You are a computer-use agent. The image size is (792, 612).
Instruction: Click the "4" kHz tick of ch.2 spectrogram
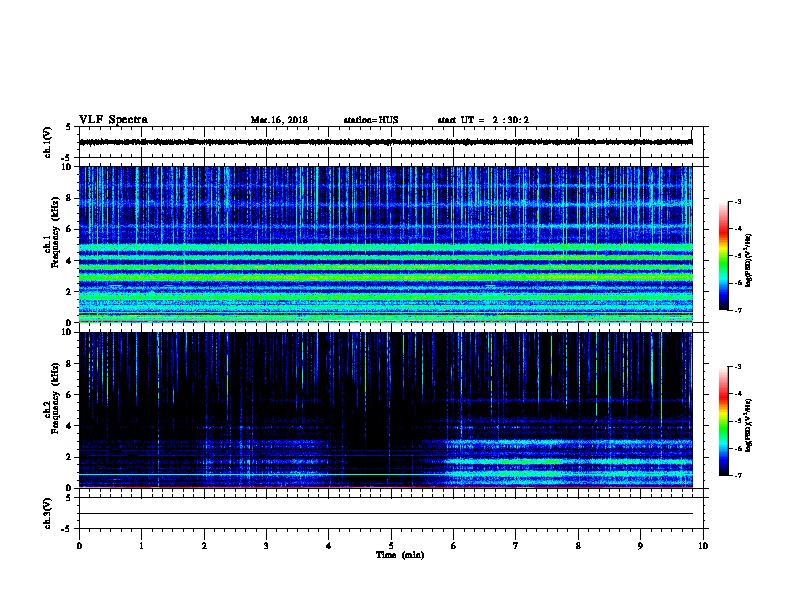tap(70, 426)
